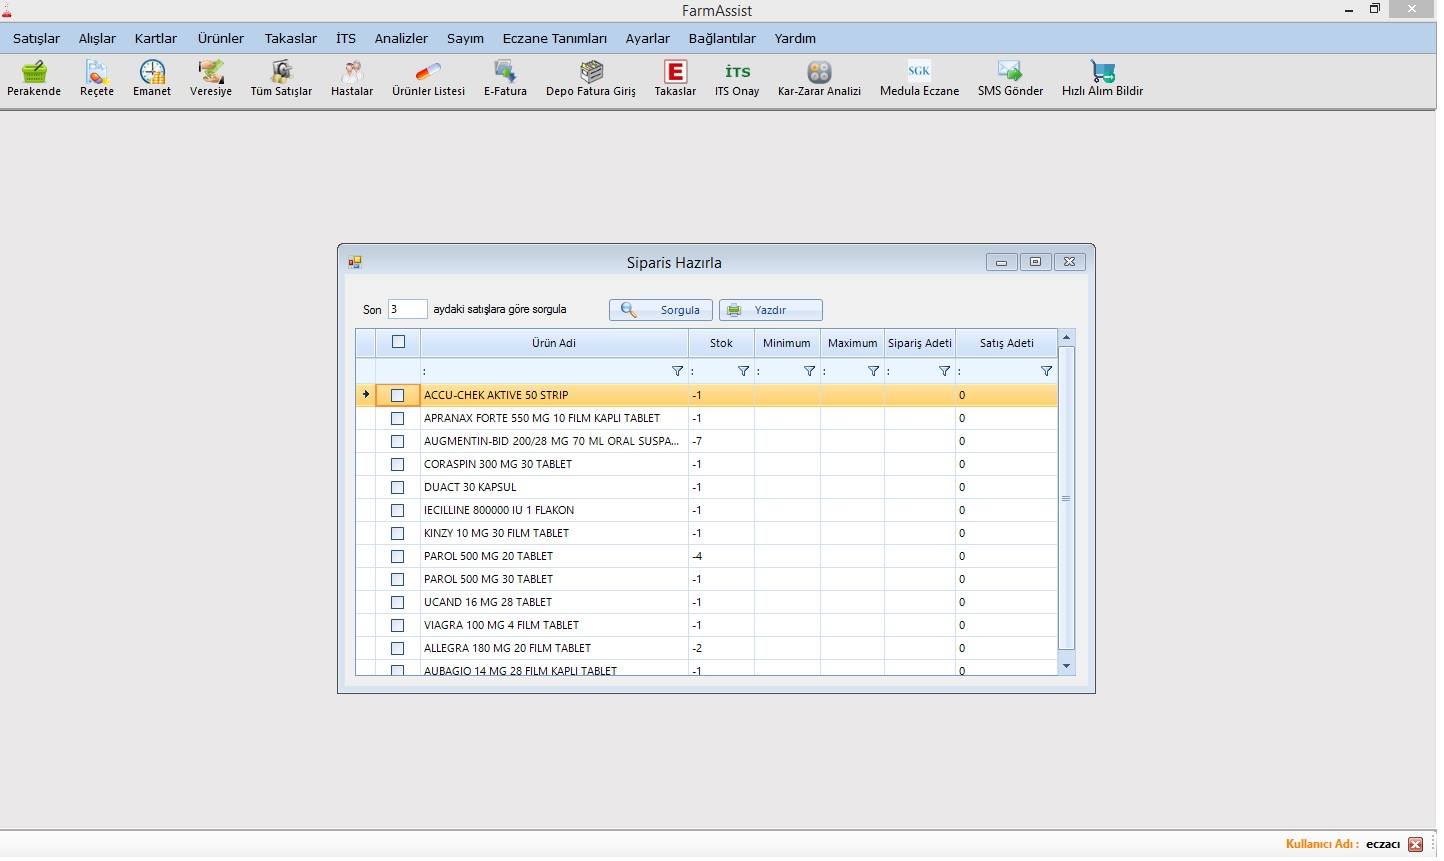Click the scroll-down arrow in the product list
Image resolution: width=1444 pixels, height=861 pixels.
click(x=1066, y=666)
